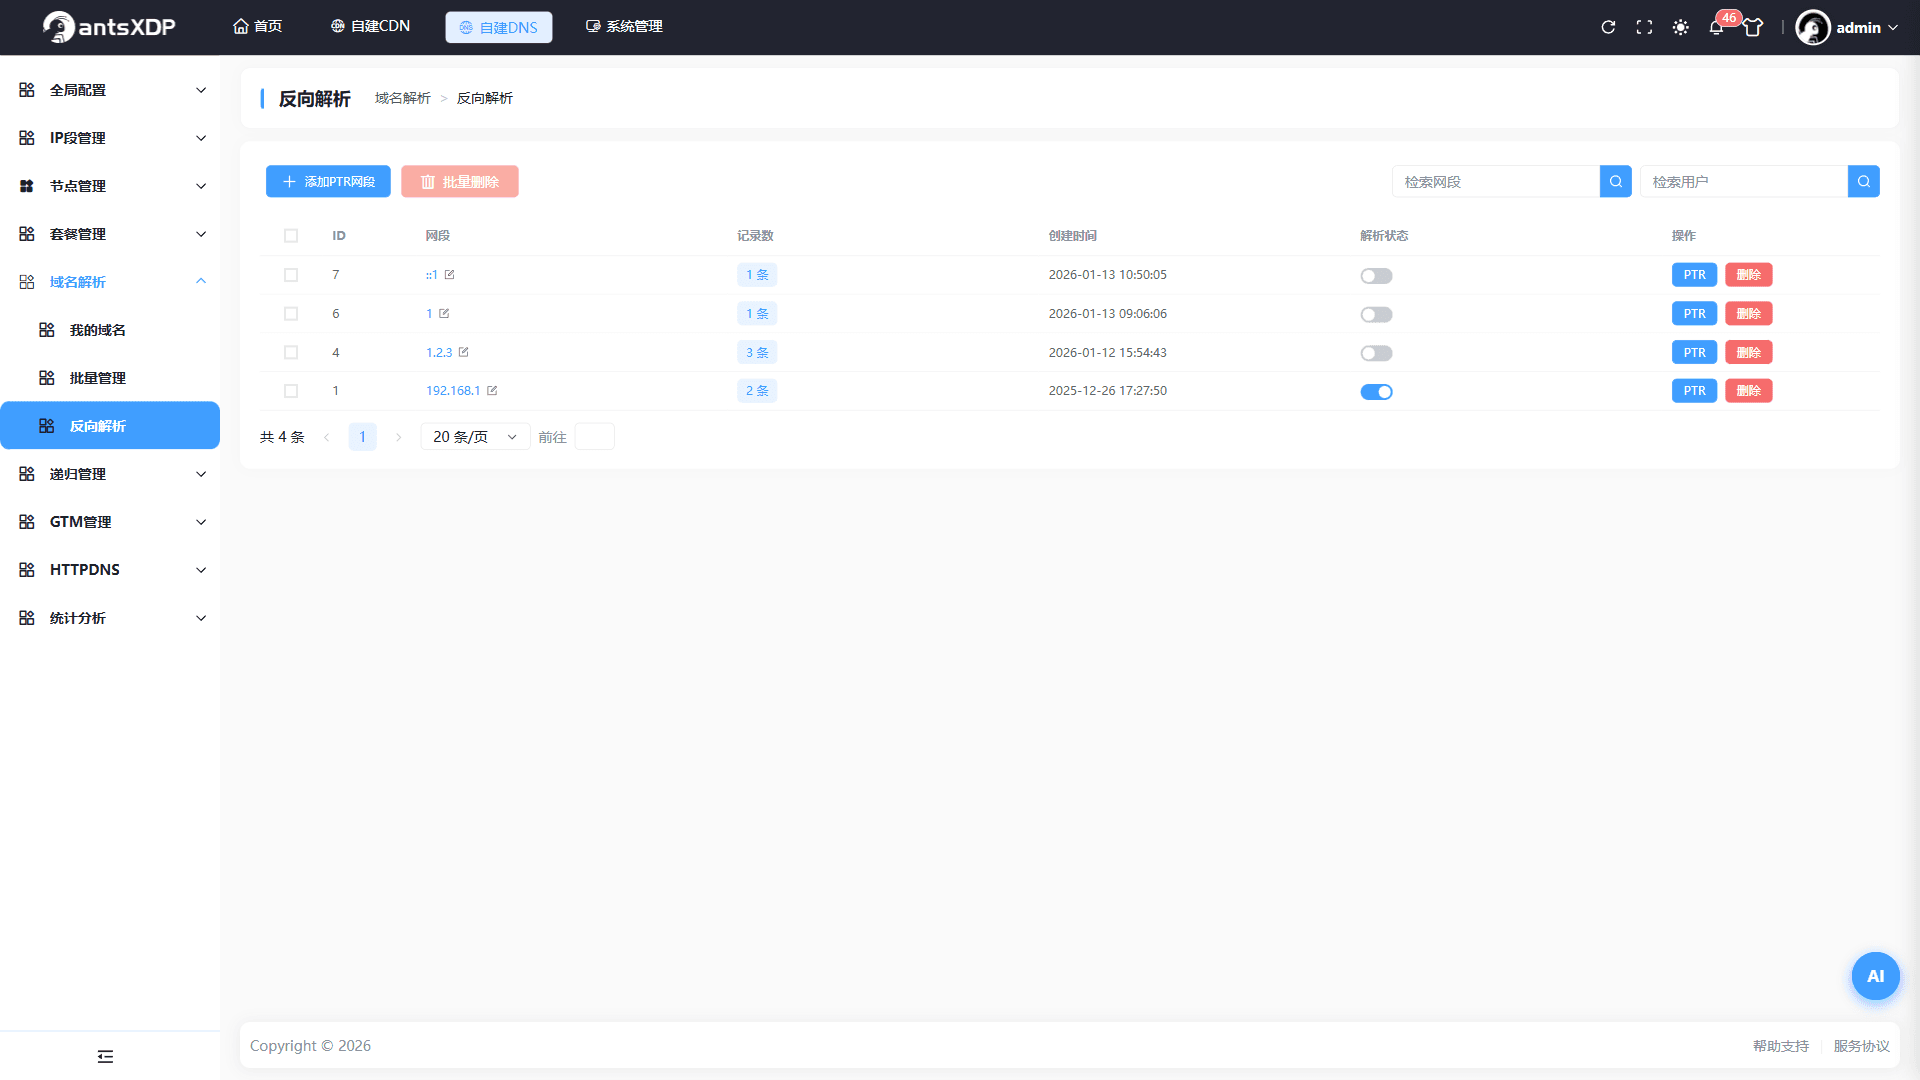Tick the select-all header checkbox
The image size is (1920, 1080).
tap(291, 236)
